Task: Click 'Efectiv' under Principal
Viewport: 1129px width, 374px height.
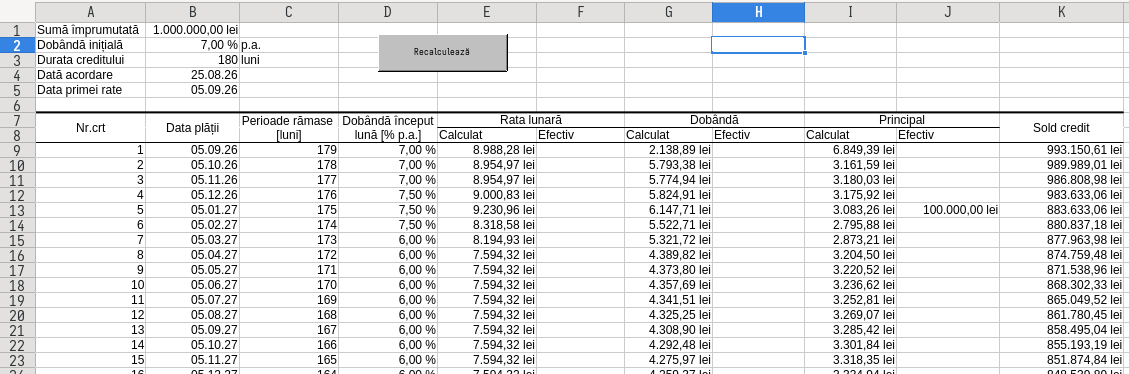Action: pos(948,135)
